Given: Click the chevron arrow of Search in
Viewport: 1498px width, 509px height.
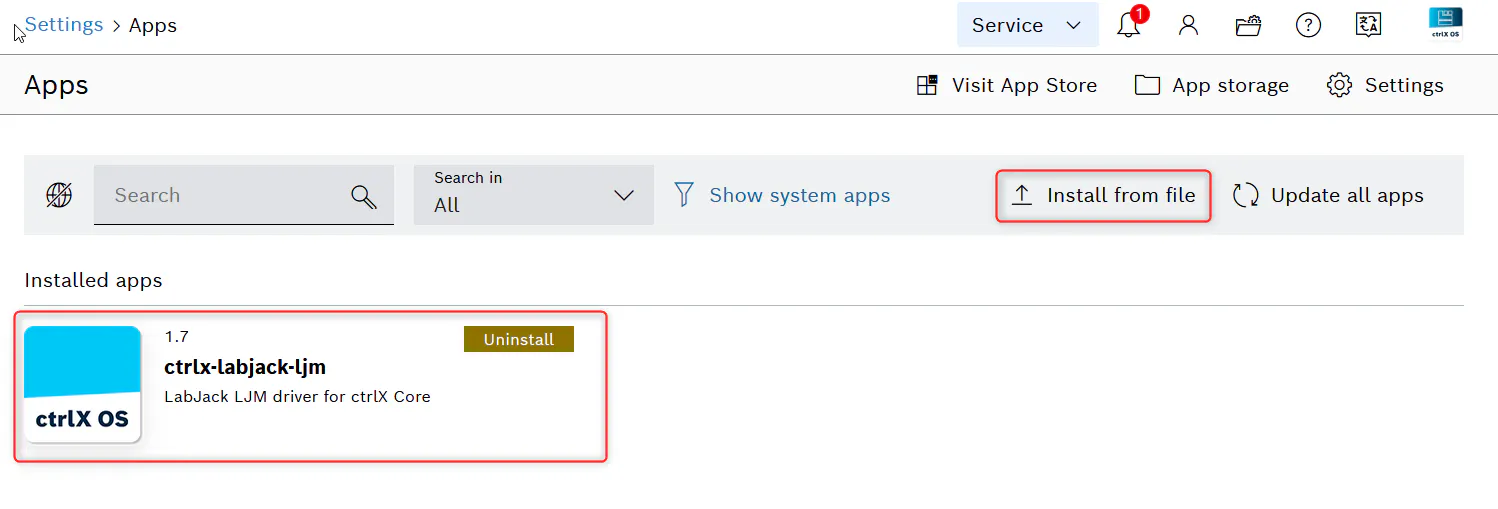Looking at the screenshot, I should click(623, 195).
